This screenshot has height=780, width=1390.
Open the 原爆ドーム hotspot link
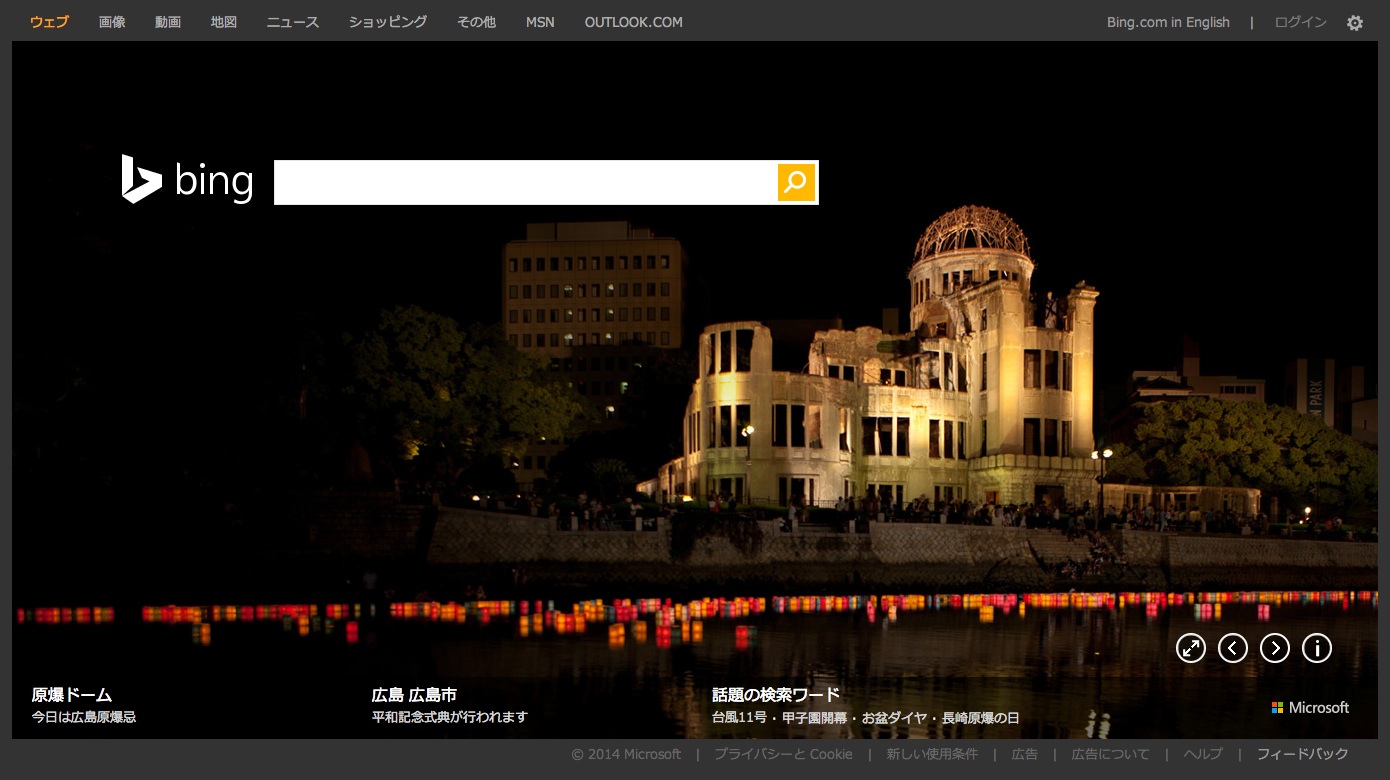point(72,695)
